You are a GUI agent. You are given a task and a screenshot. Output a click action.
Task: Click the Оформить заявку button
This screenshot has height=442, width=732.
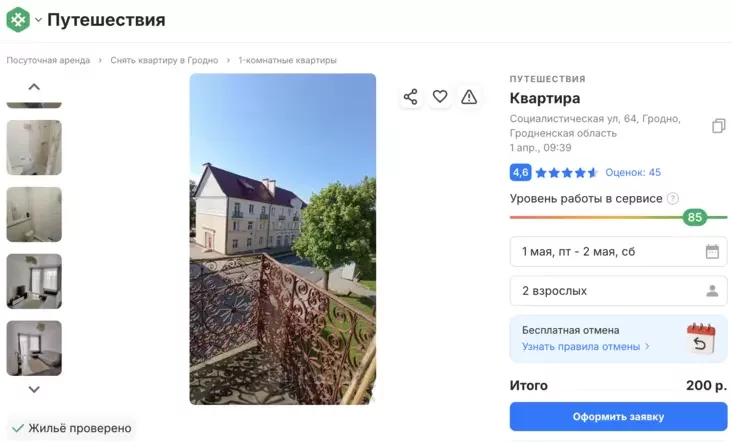618,416
